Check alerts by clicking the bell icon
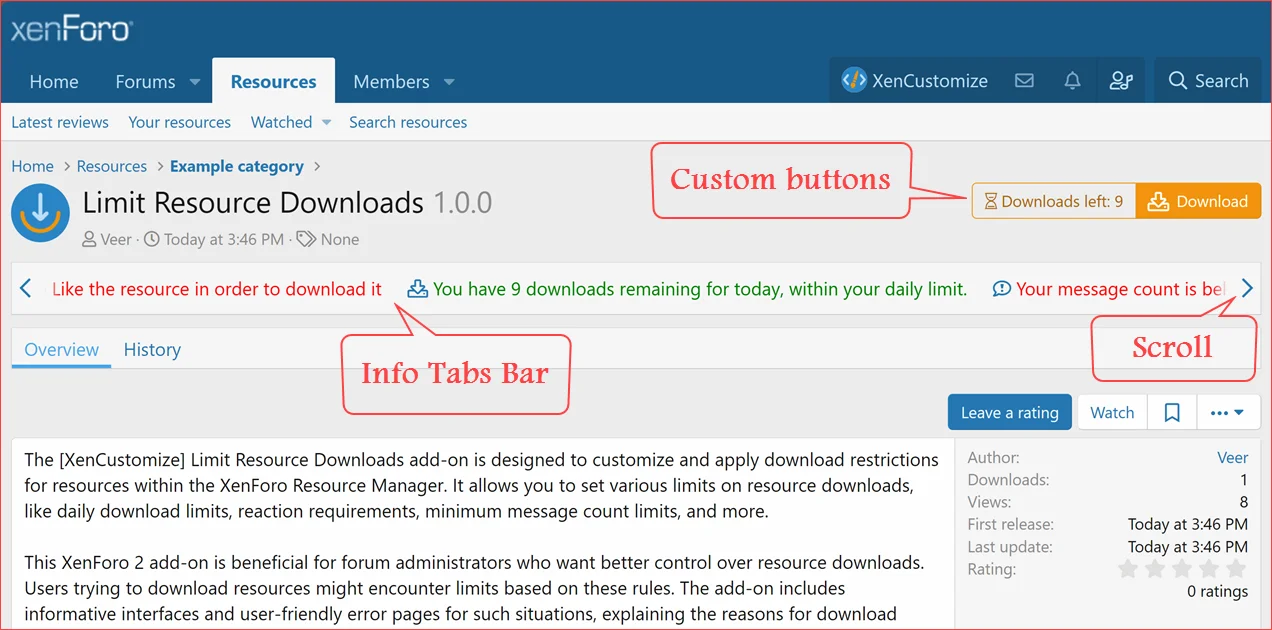 pos(1072,81)
